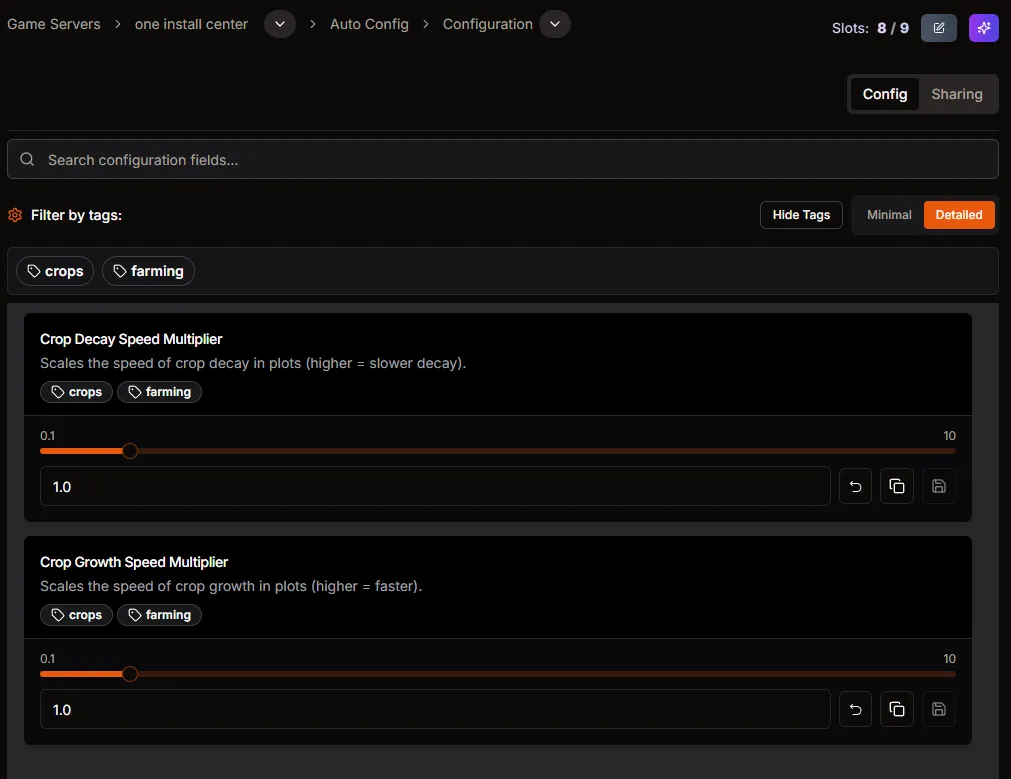Reset the Crop Growth Speed Multiplier value
1011x779 pixels.
pyautogui.click(x=855, y=710)
